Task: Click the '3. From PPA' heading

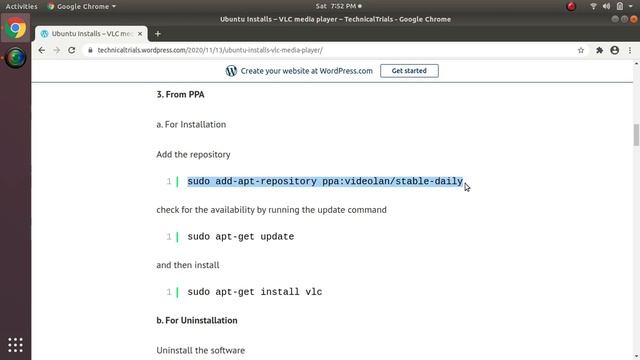Action: [x=180, y=94]
